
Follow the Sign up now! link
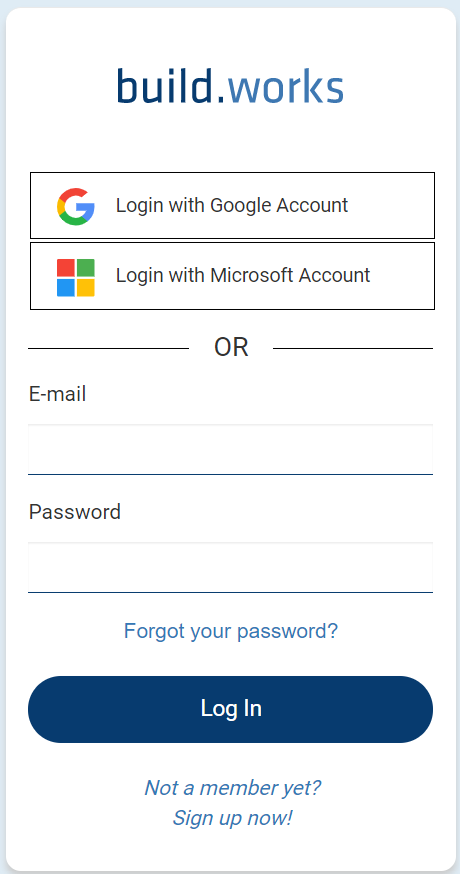[232, 818]
